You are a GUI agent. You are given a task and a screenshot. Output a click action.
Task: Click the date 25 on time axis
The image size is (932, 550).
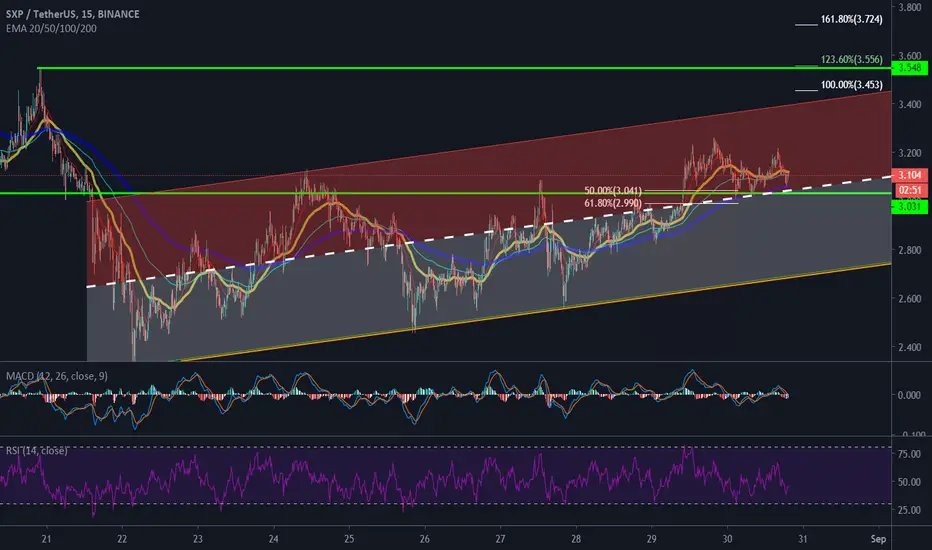[x=349, y=539]
